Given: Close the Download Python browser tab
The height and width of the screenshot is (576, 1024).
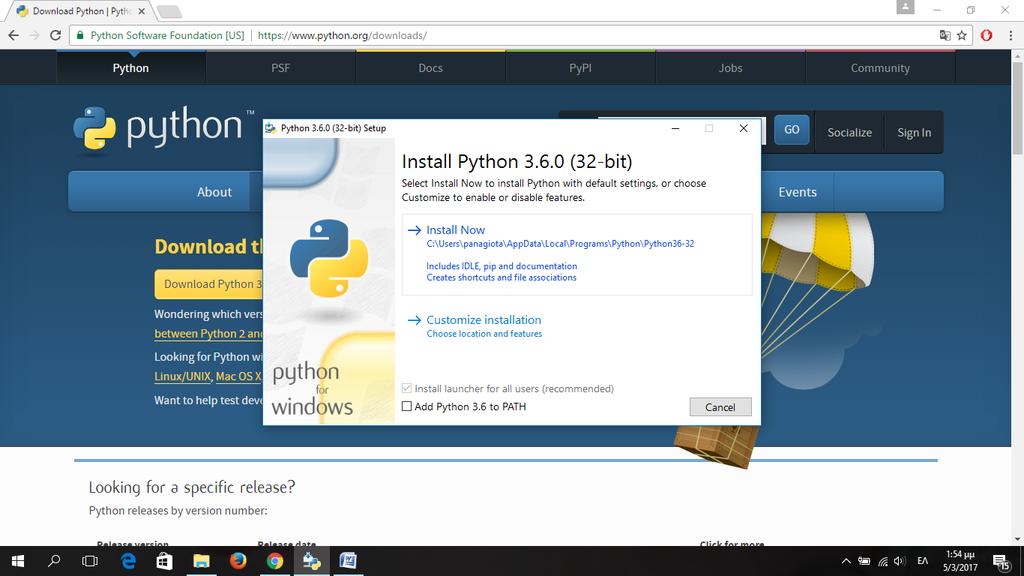Looking at the screenshot, I should [x=142, y=11].
